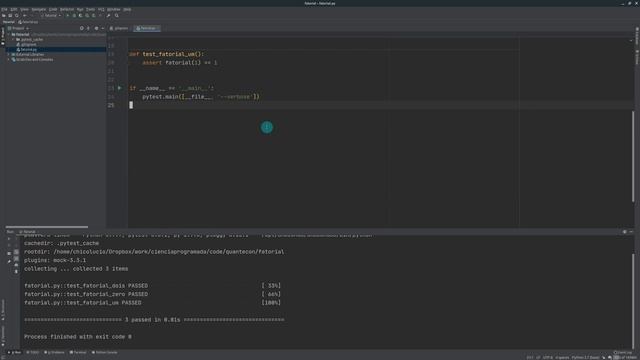The height and width of the screenshot is (360, 640).
Task: Click the Search Everywhere magnifier icon
Action: click(117, 16)
